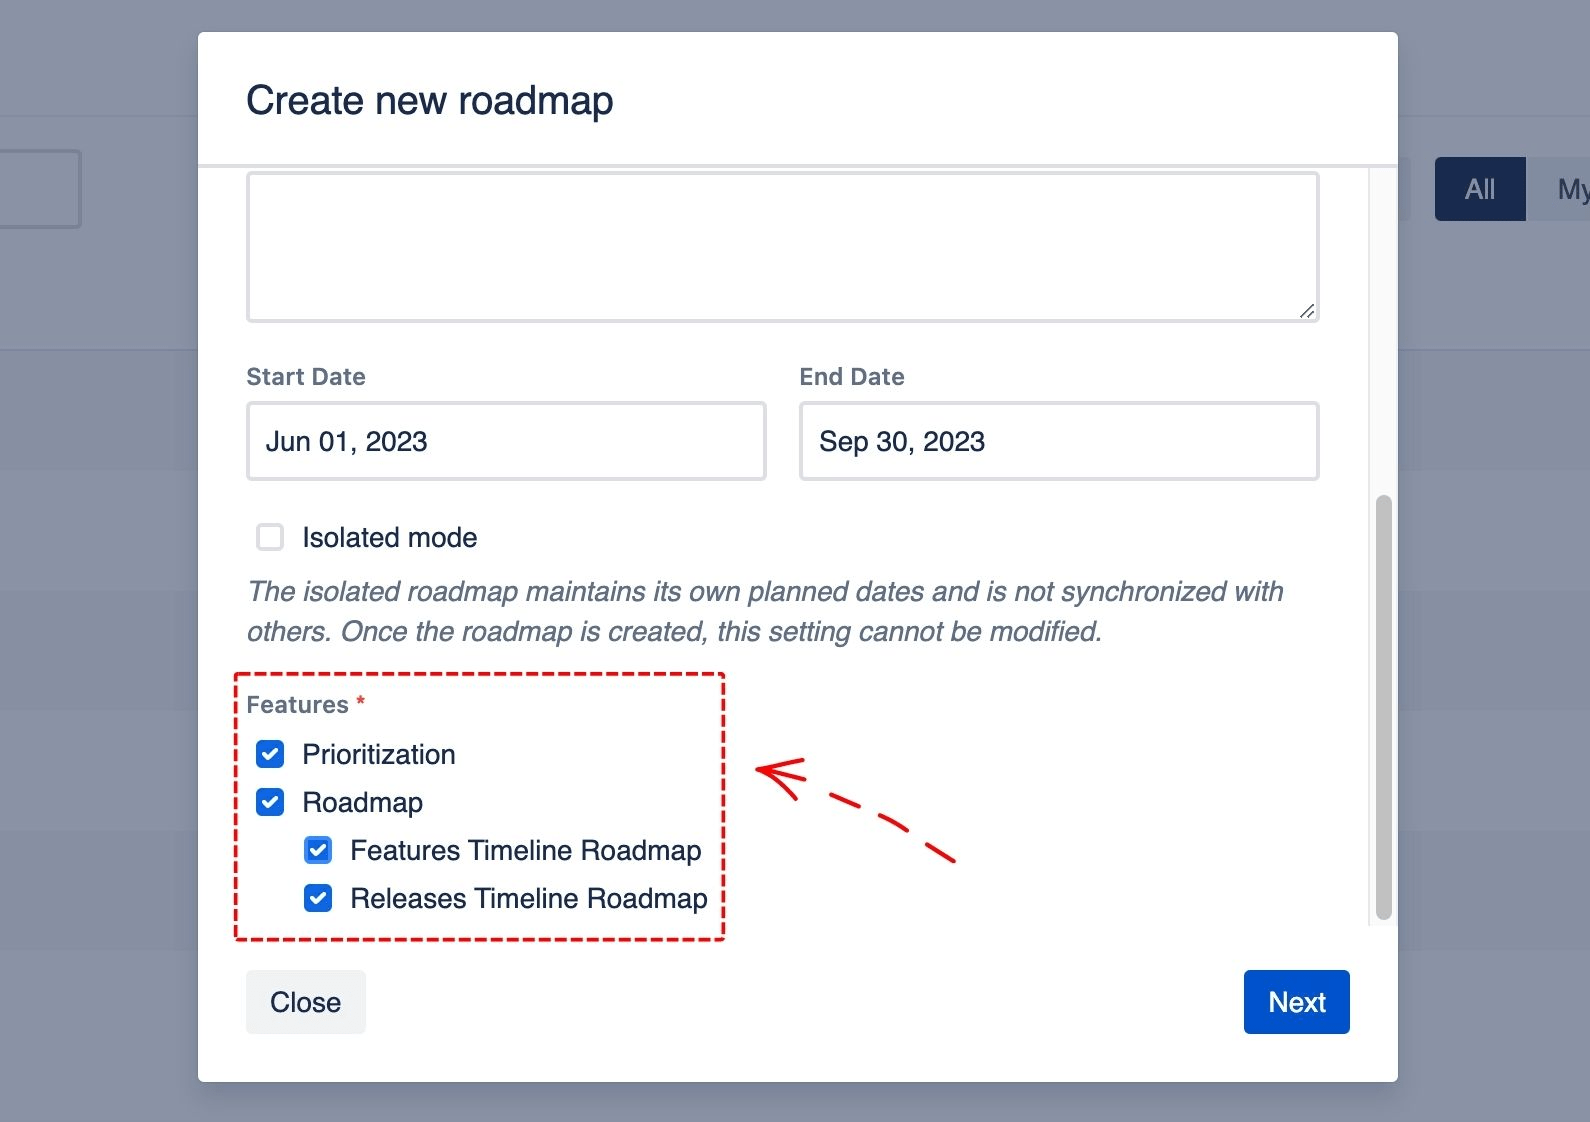Viewport: 1590px width, 1122px height.
Task: Click the Sep 30, 2023 date value
Action: 902,441
